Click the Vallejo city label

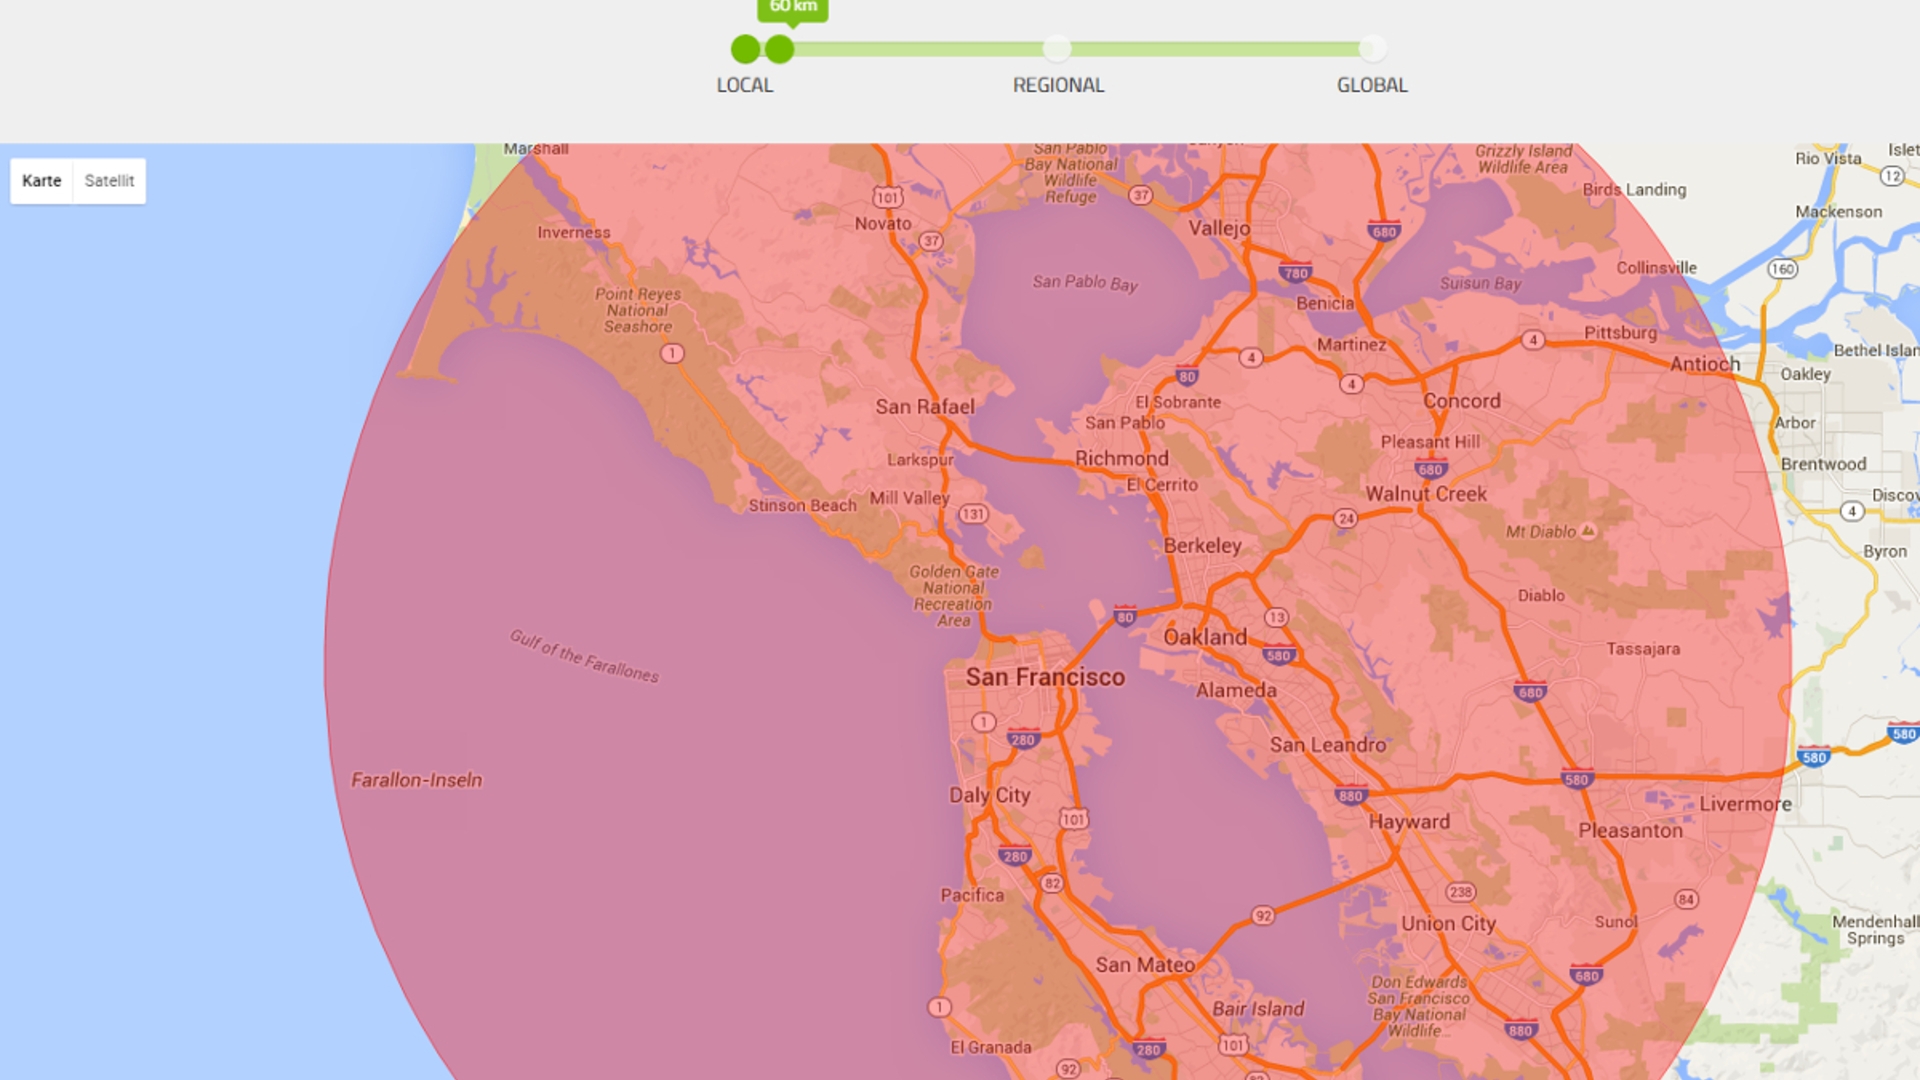click(x=1219, y=228)
